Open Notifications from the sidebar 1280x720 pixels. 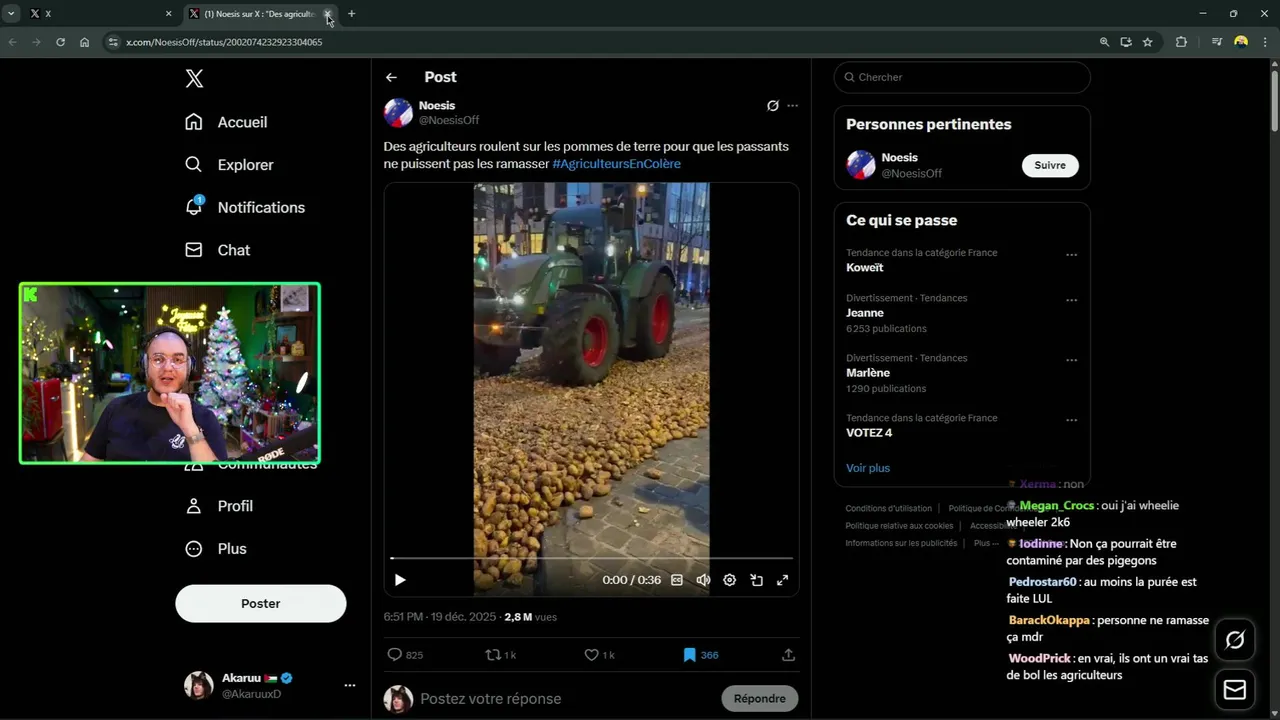[x=245, y=207]
